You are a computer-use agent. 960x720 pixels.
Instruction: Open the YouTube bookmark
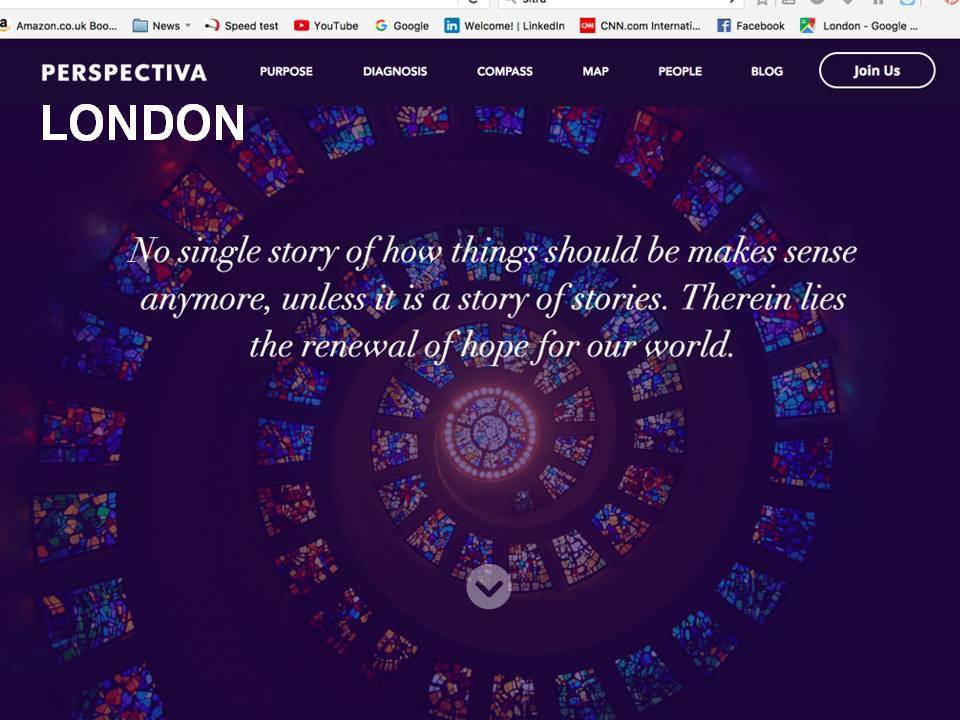point(326,26)
